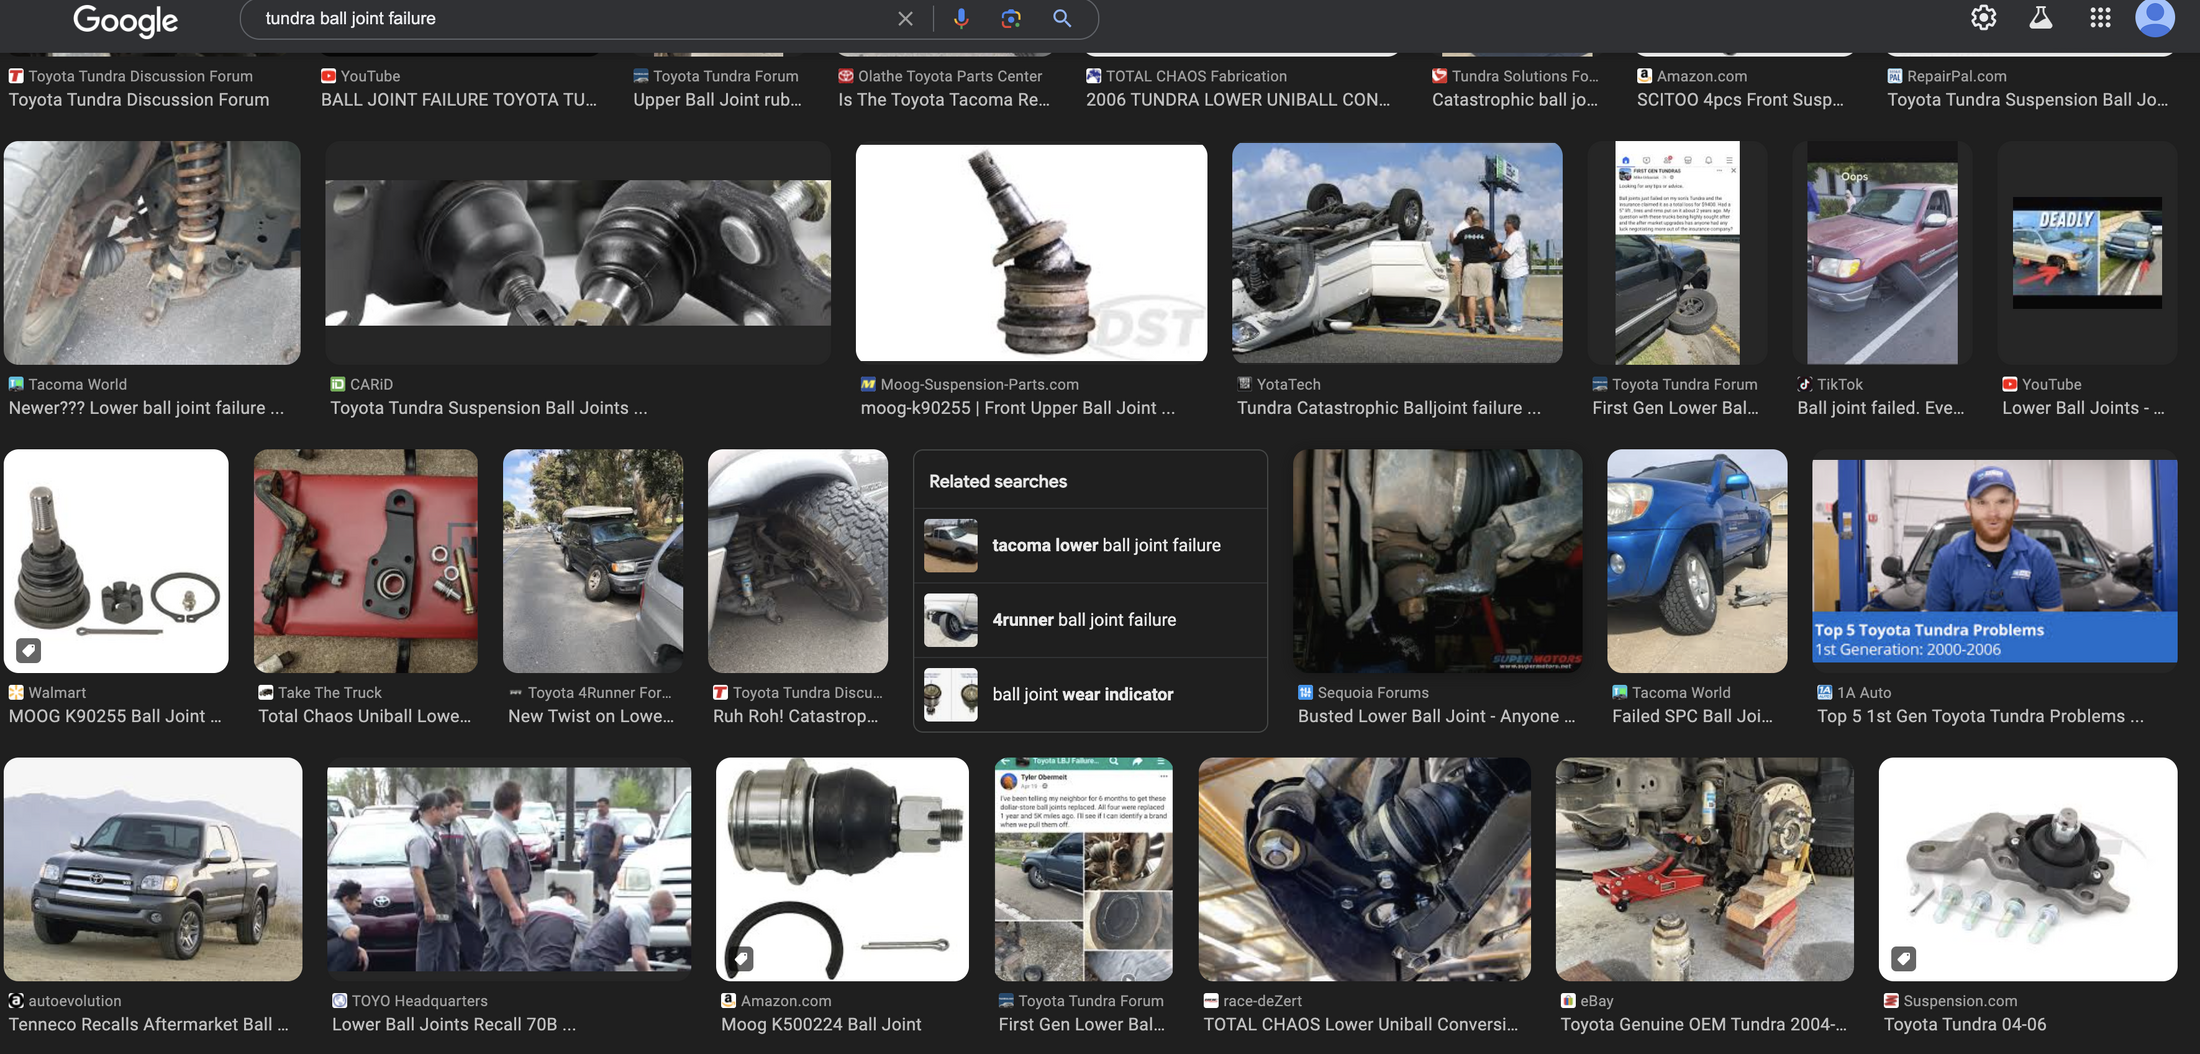Viewport: 2200px width, 1054px height.
Task: Open Moog K90255 upper ball joint image
Action: pyautogui.click(x=1031, y=253)
